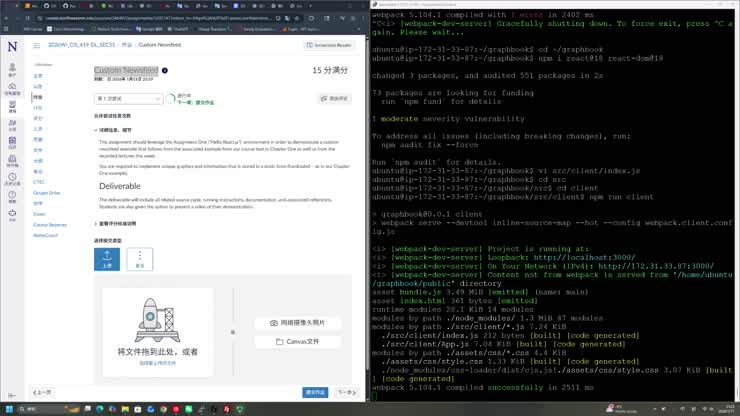
Task: Open the Google Drive course menu item
Action: [46, 193]
